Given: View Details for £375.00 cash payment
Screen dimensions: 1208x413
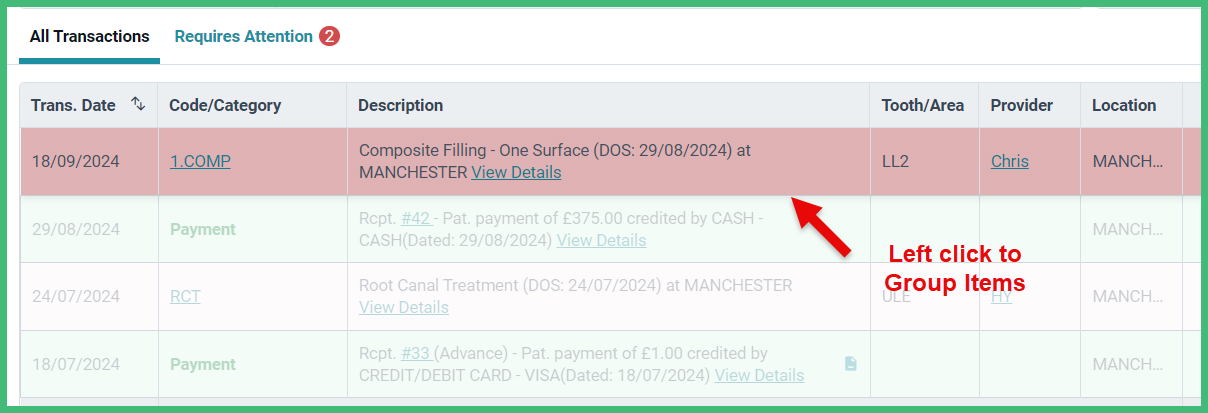Looking at the screenshot, I should point(601,240).
